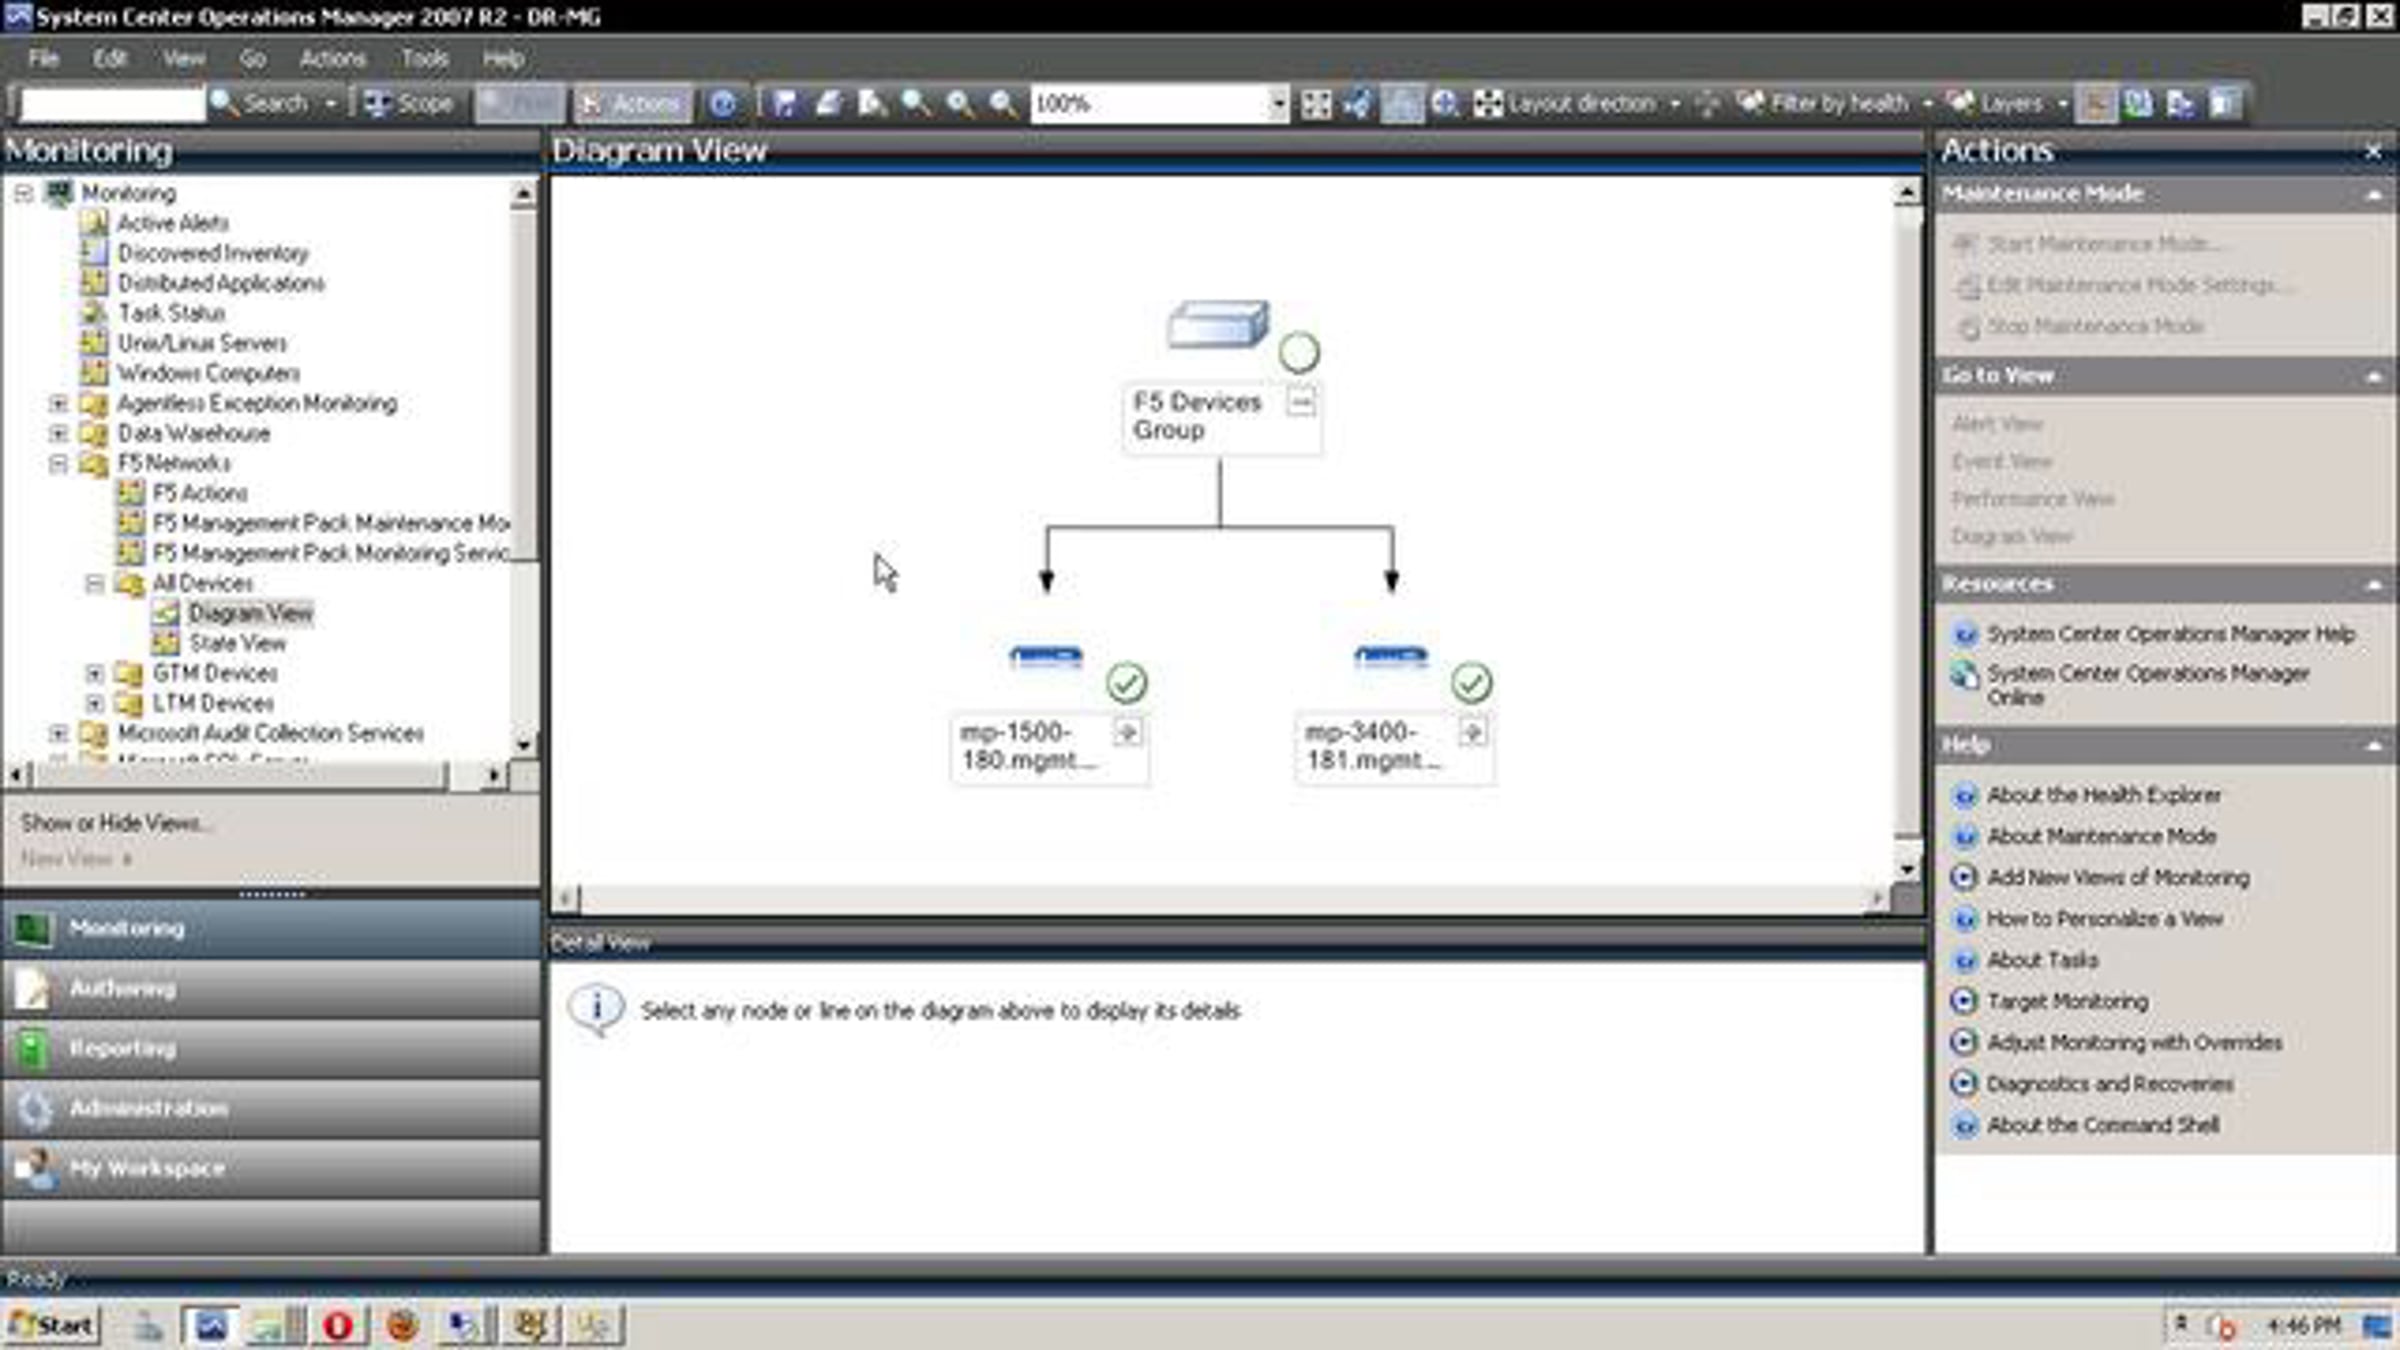2400x1350 pixels.
Task: Click the Opera icon in the taskbar
Action: point(338,1326)
